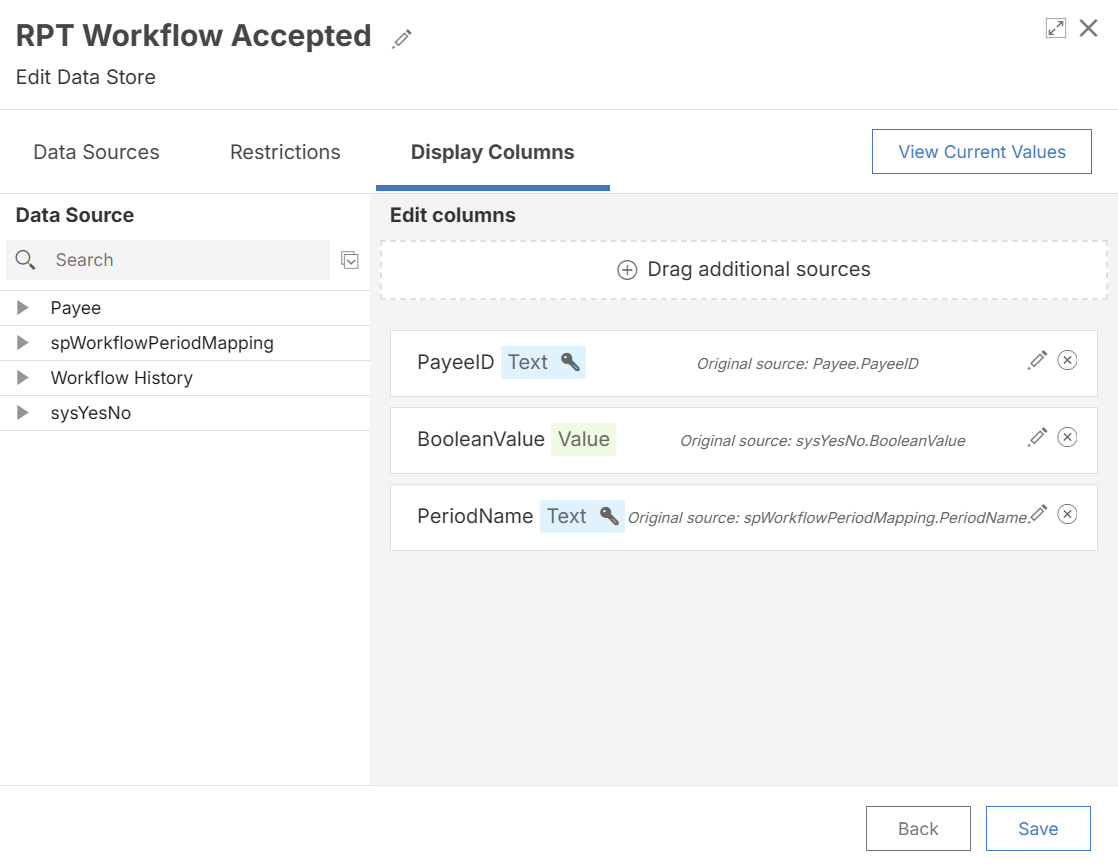This screenshot has width=1118, height=868.
Task: Open the Restrictions tab
Action: [285, 152]
